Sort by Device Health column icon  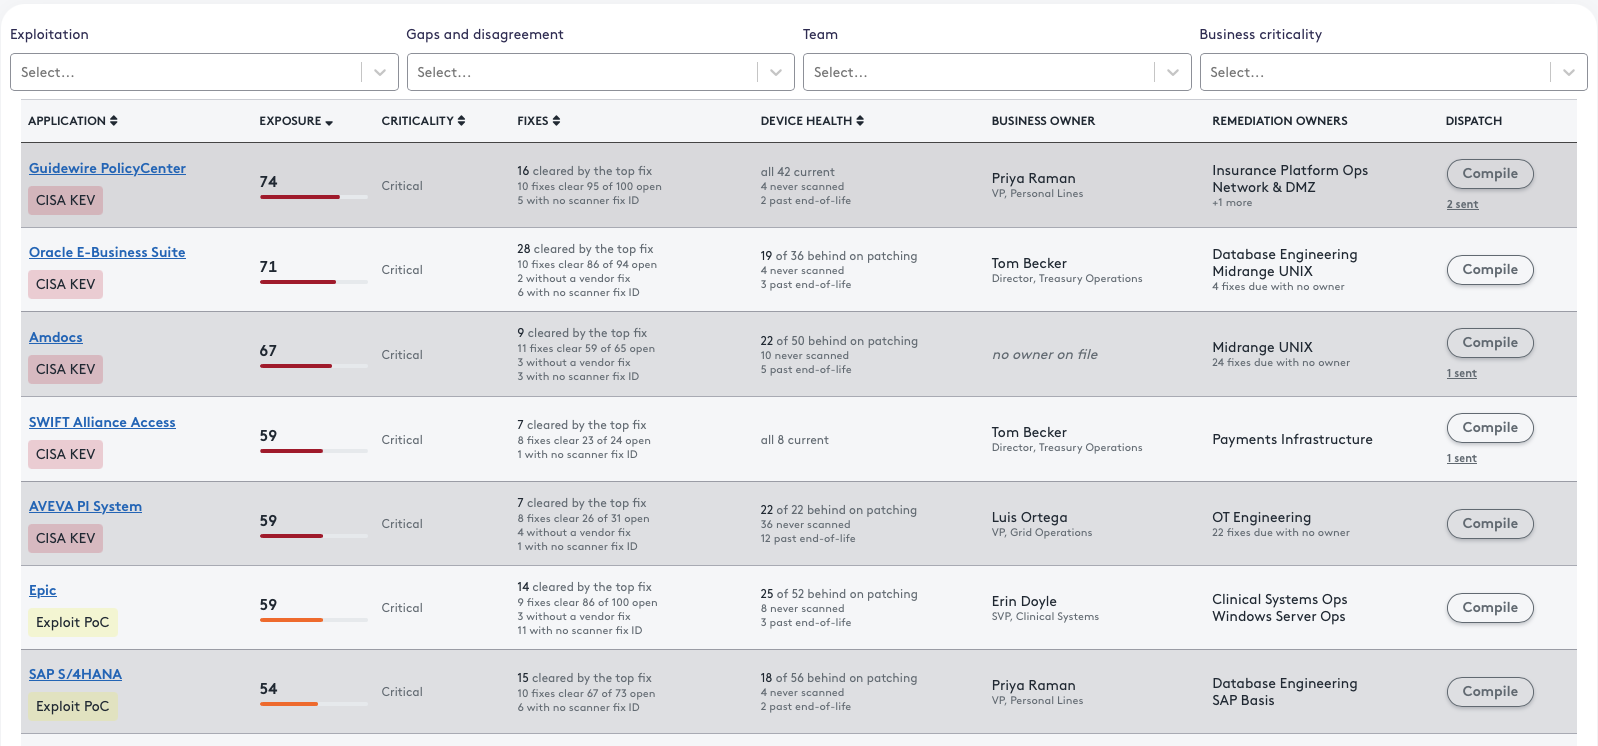[860, 121]
